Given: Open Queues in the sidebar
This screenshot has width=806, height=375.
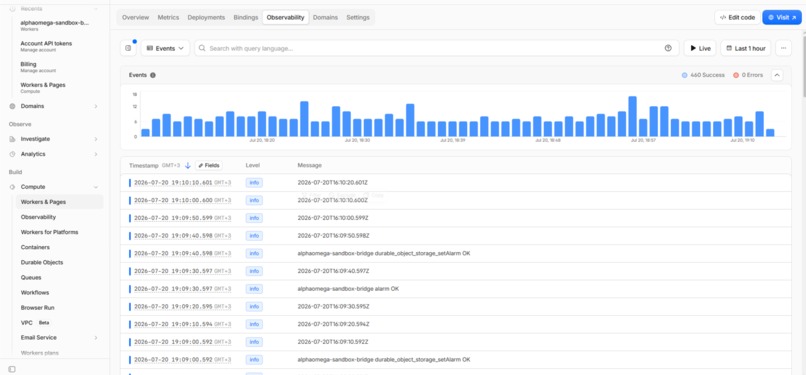Looking at the screenshot, I should [x=31, y=277].
